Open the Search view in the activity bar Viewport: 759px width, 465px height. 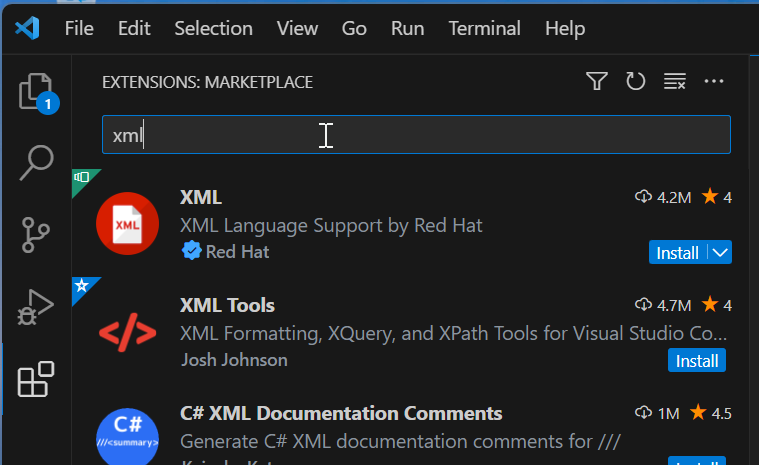pos(36,163)
